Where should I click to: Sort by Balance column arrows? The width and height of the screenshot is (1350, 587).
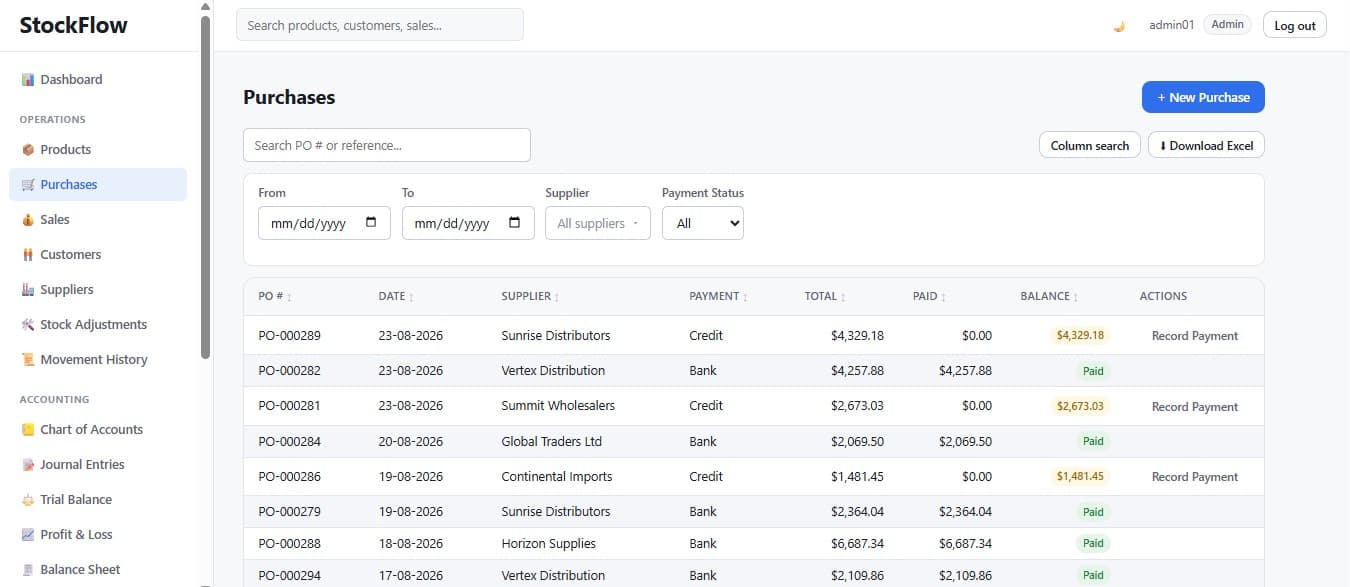click(1076, 297)
